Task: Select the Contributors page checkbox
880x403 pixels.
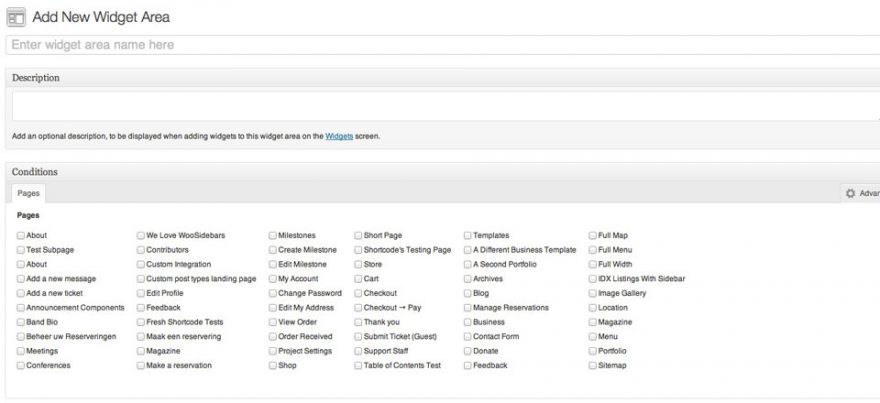Action: pos(141,250)
